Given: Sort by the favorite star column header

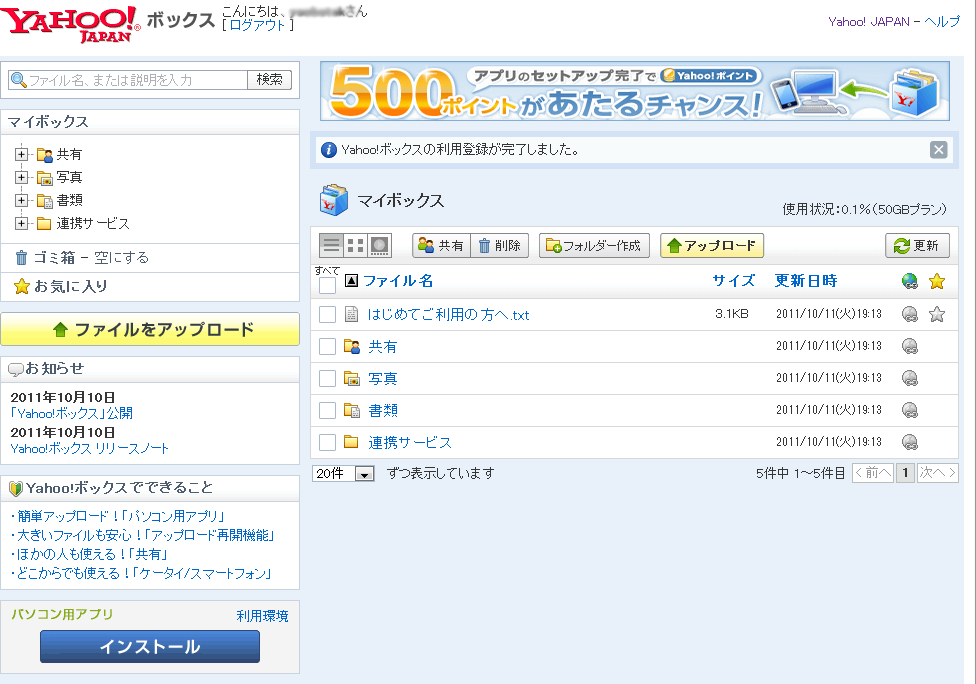Looking at the screenshot, I should coord(937,281).
